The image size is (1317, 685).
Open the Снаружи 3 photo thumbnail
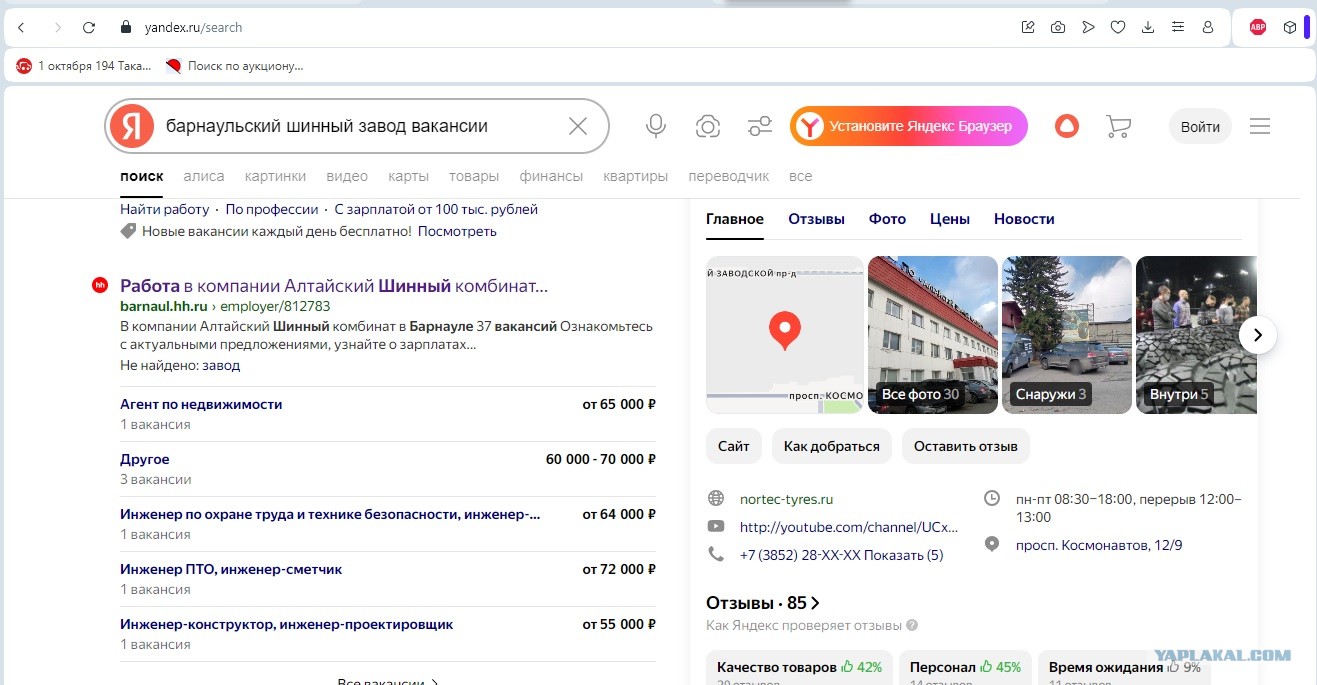click(x=1067, y=335)
